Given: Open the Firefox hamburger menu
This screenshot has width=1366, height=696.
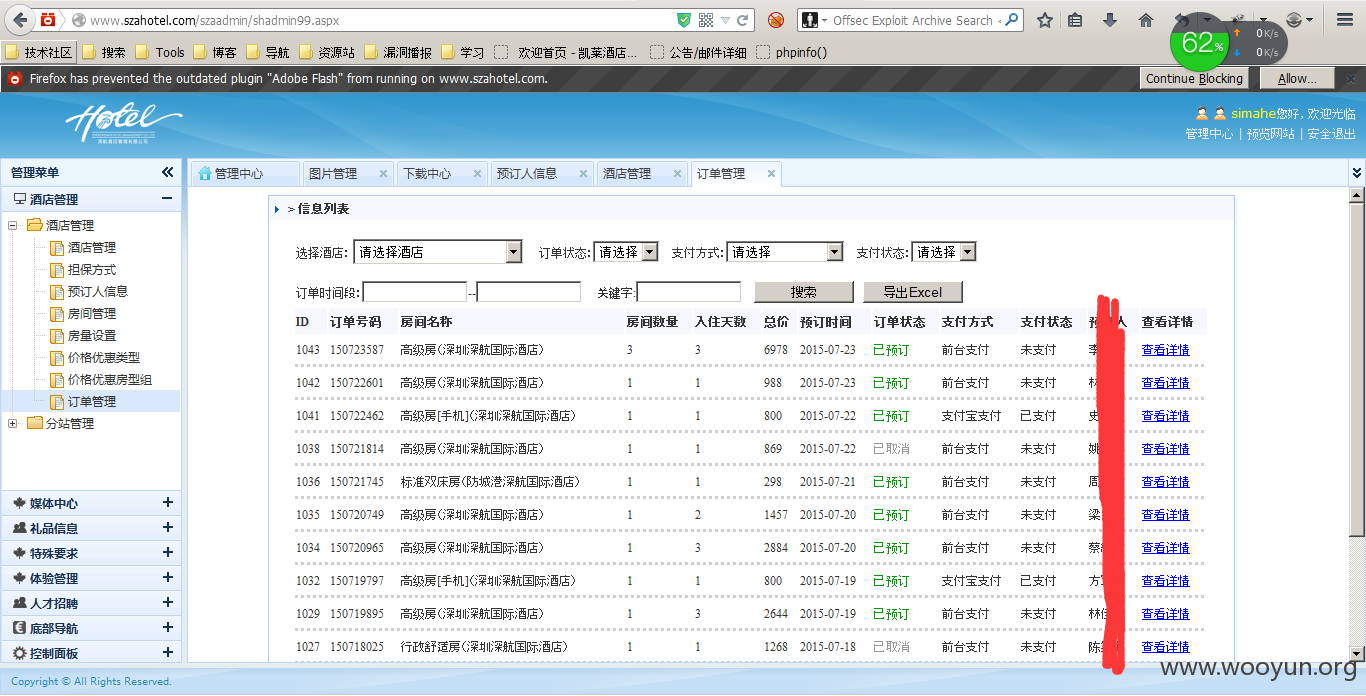Looking at the screenshot, I should 1345,20.
